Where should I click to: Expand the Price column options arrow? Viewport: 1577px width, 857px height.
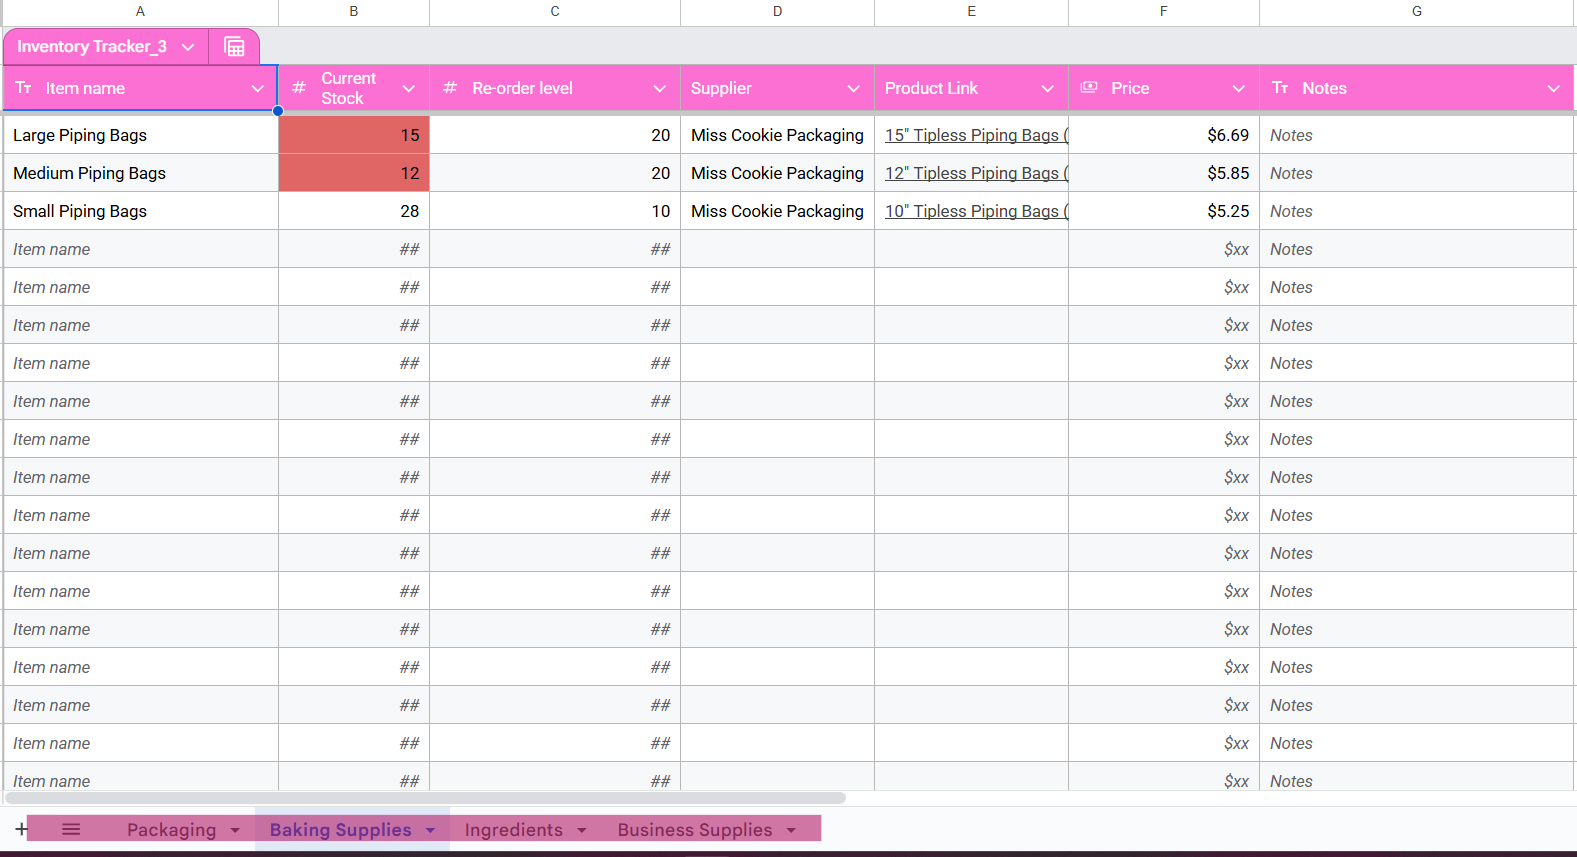point(1238,89)
